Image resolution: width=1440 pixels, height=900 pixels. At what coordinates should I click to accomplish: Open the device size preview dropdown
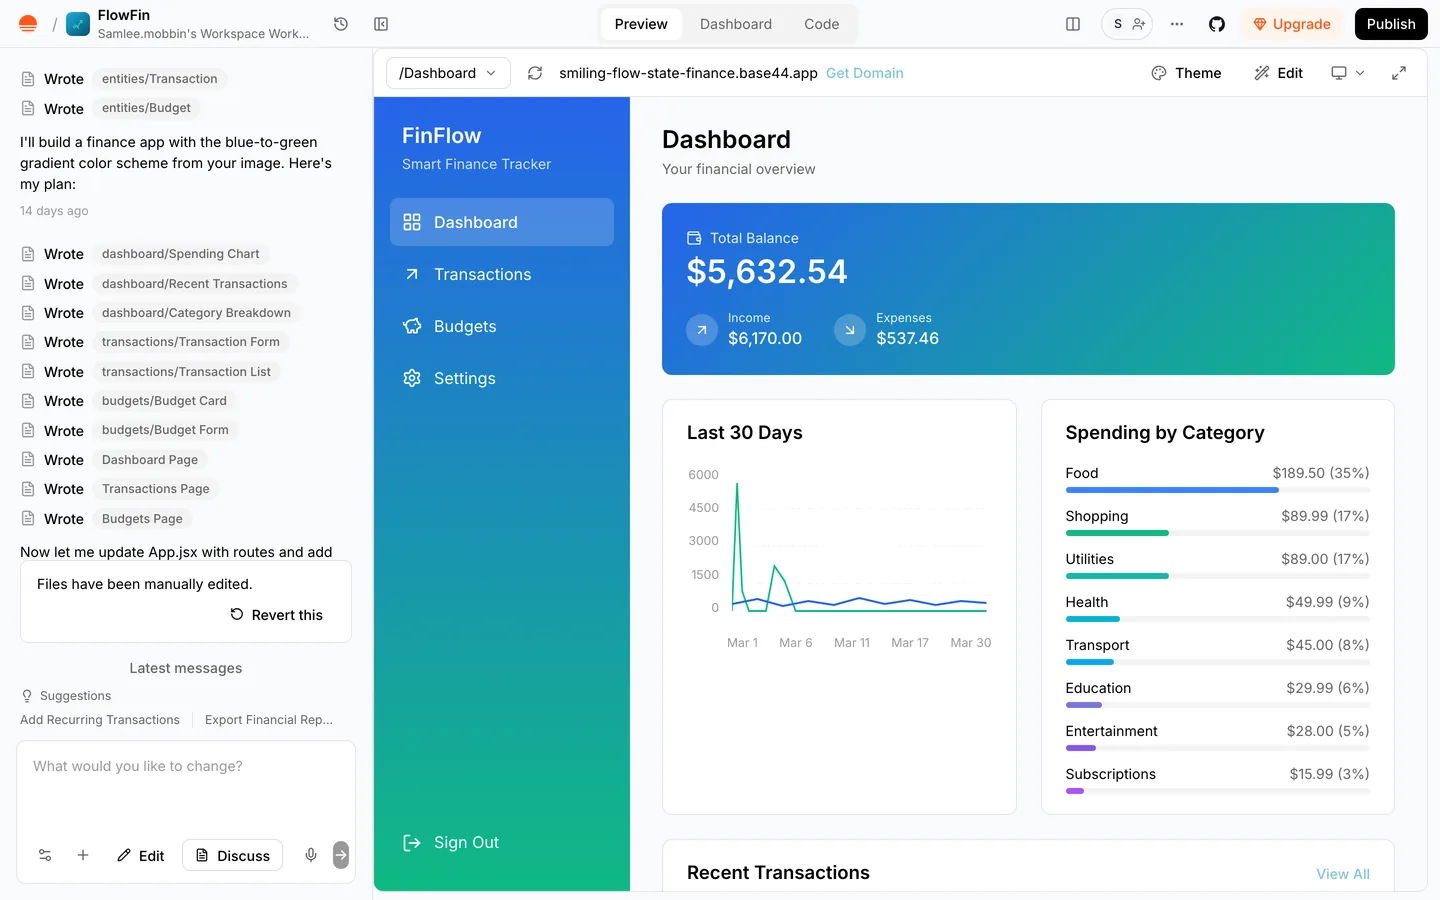coord(1347,73)
